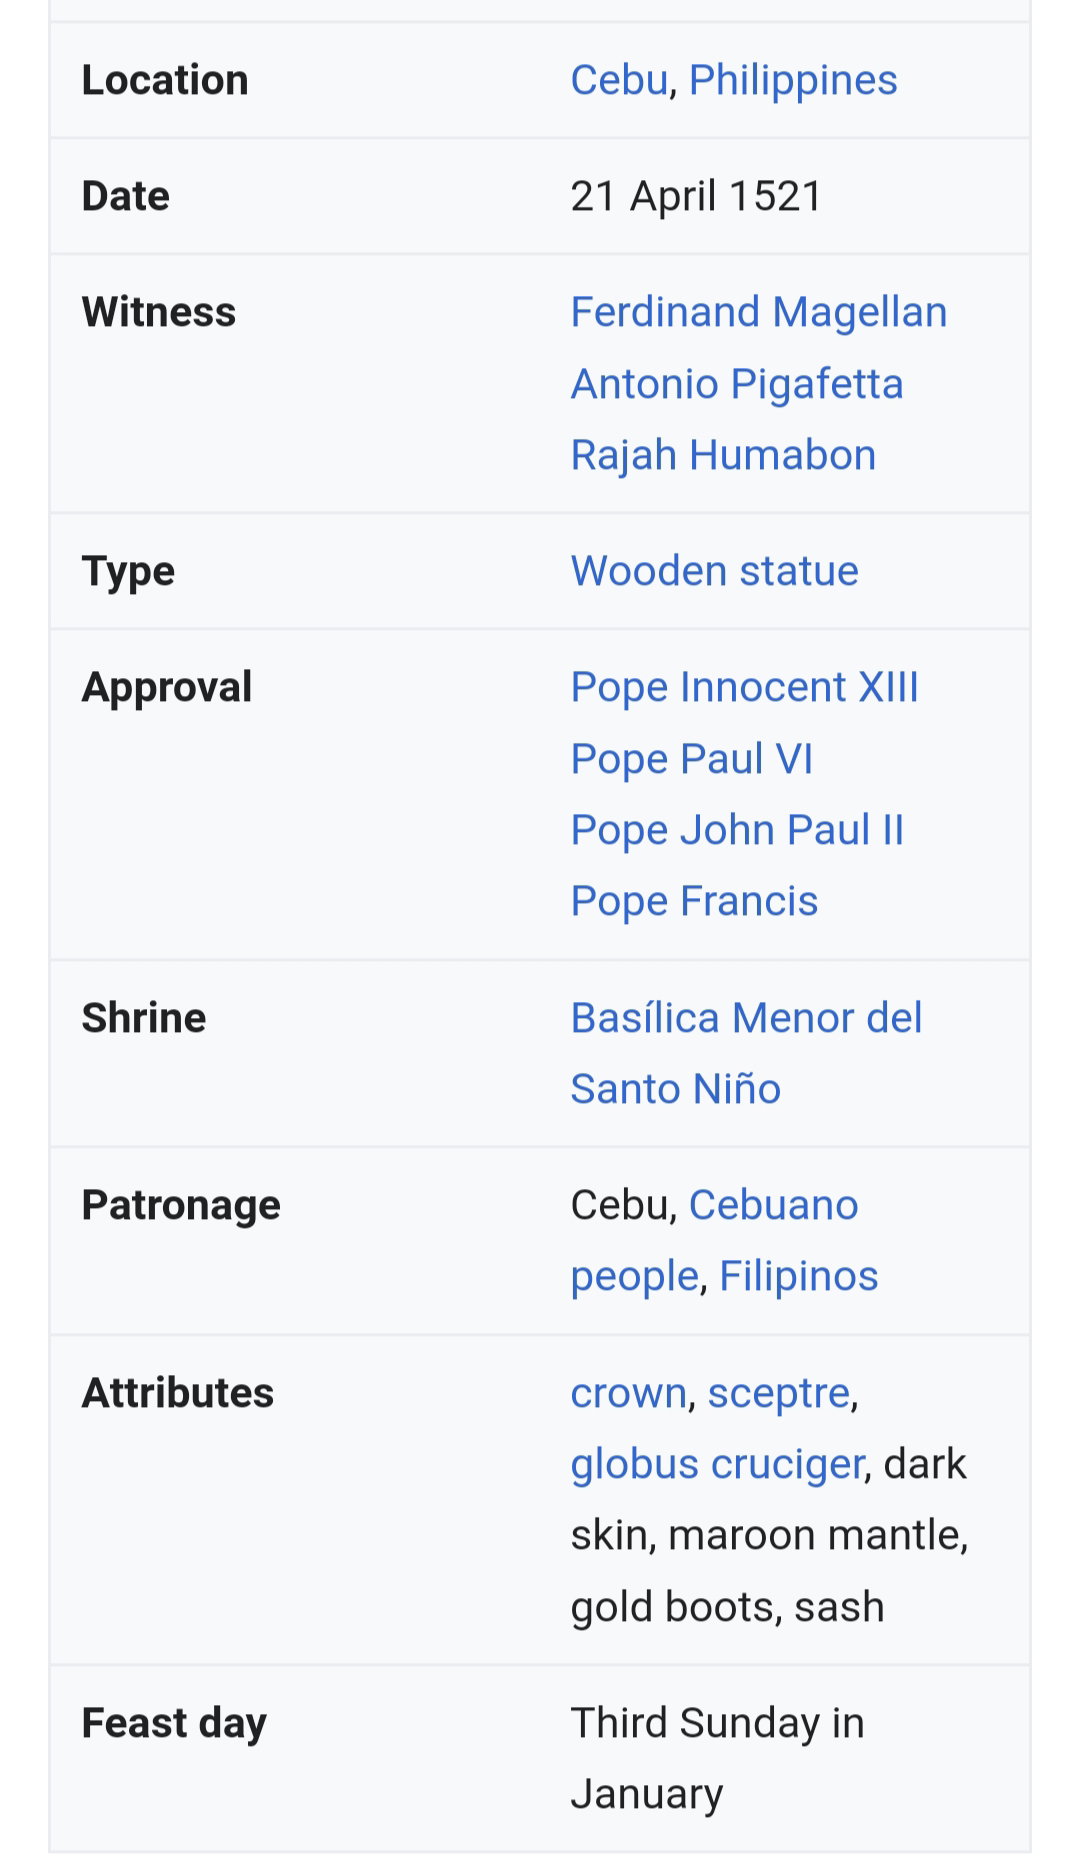The width and height of the screenshot is (1080, 1863).
Task: Open the Philippines link
Action: pyautogui.click(x=793, y=80)
